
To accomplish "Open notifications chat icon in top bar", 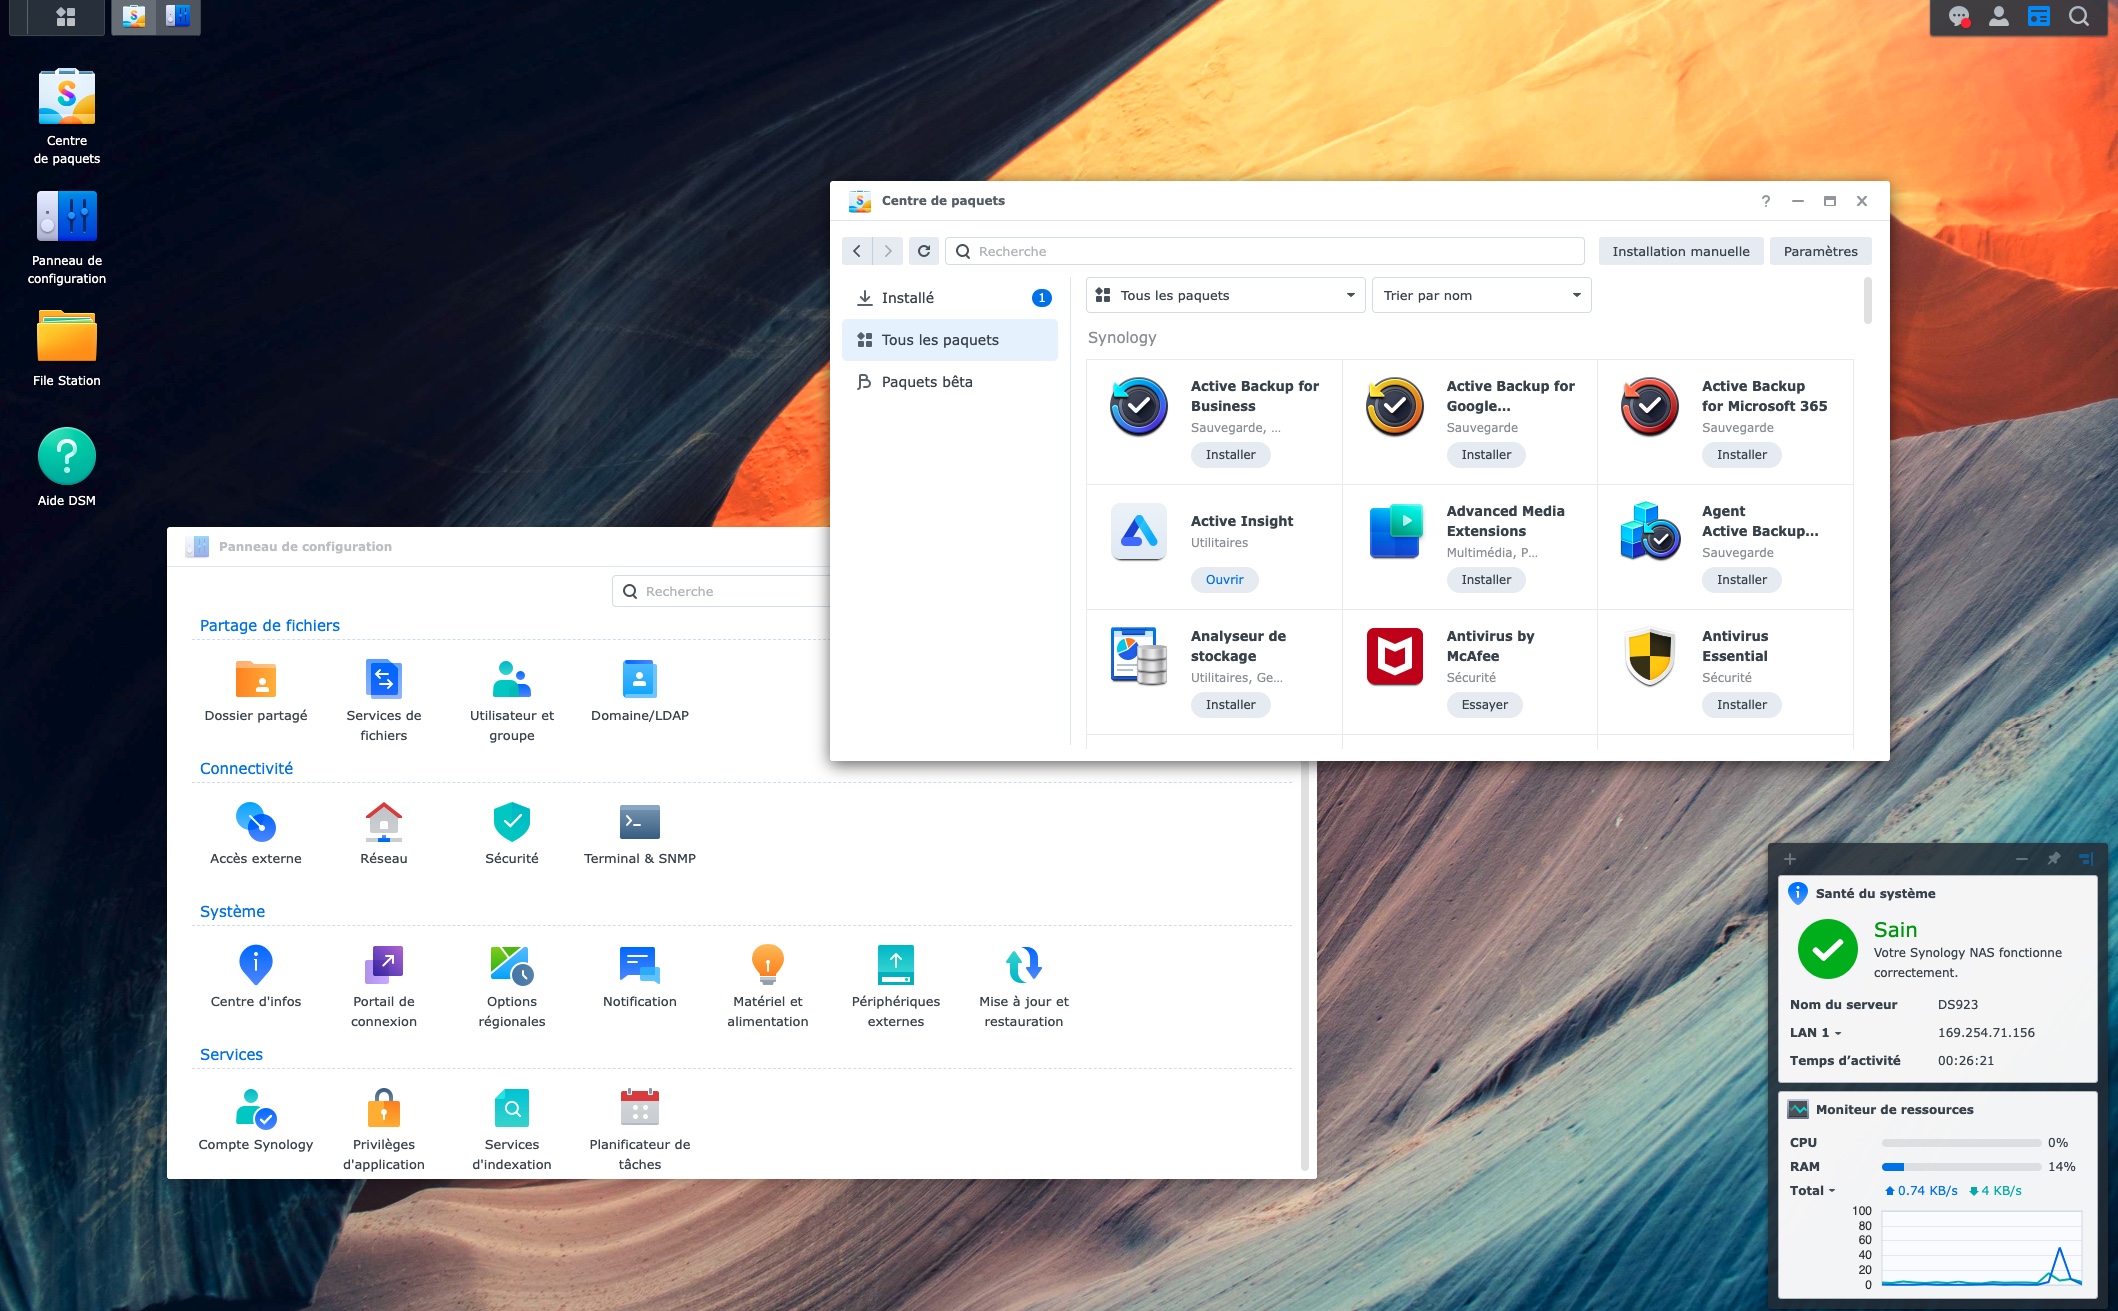I will point(1959,17).
